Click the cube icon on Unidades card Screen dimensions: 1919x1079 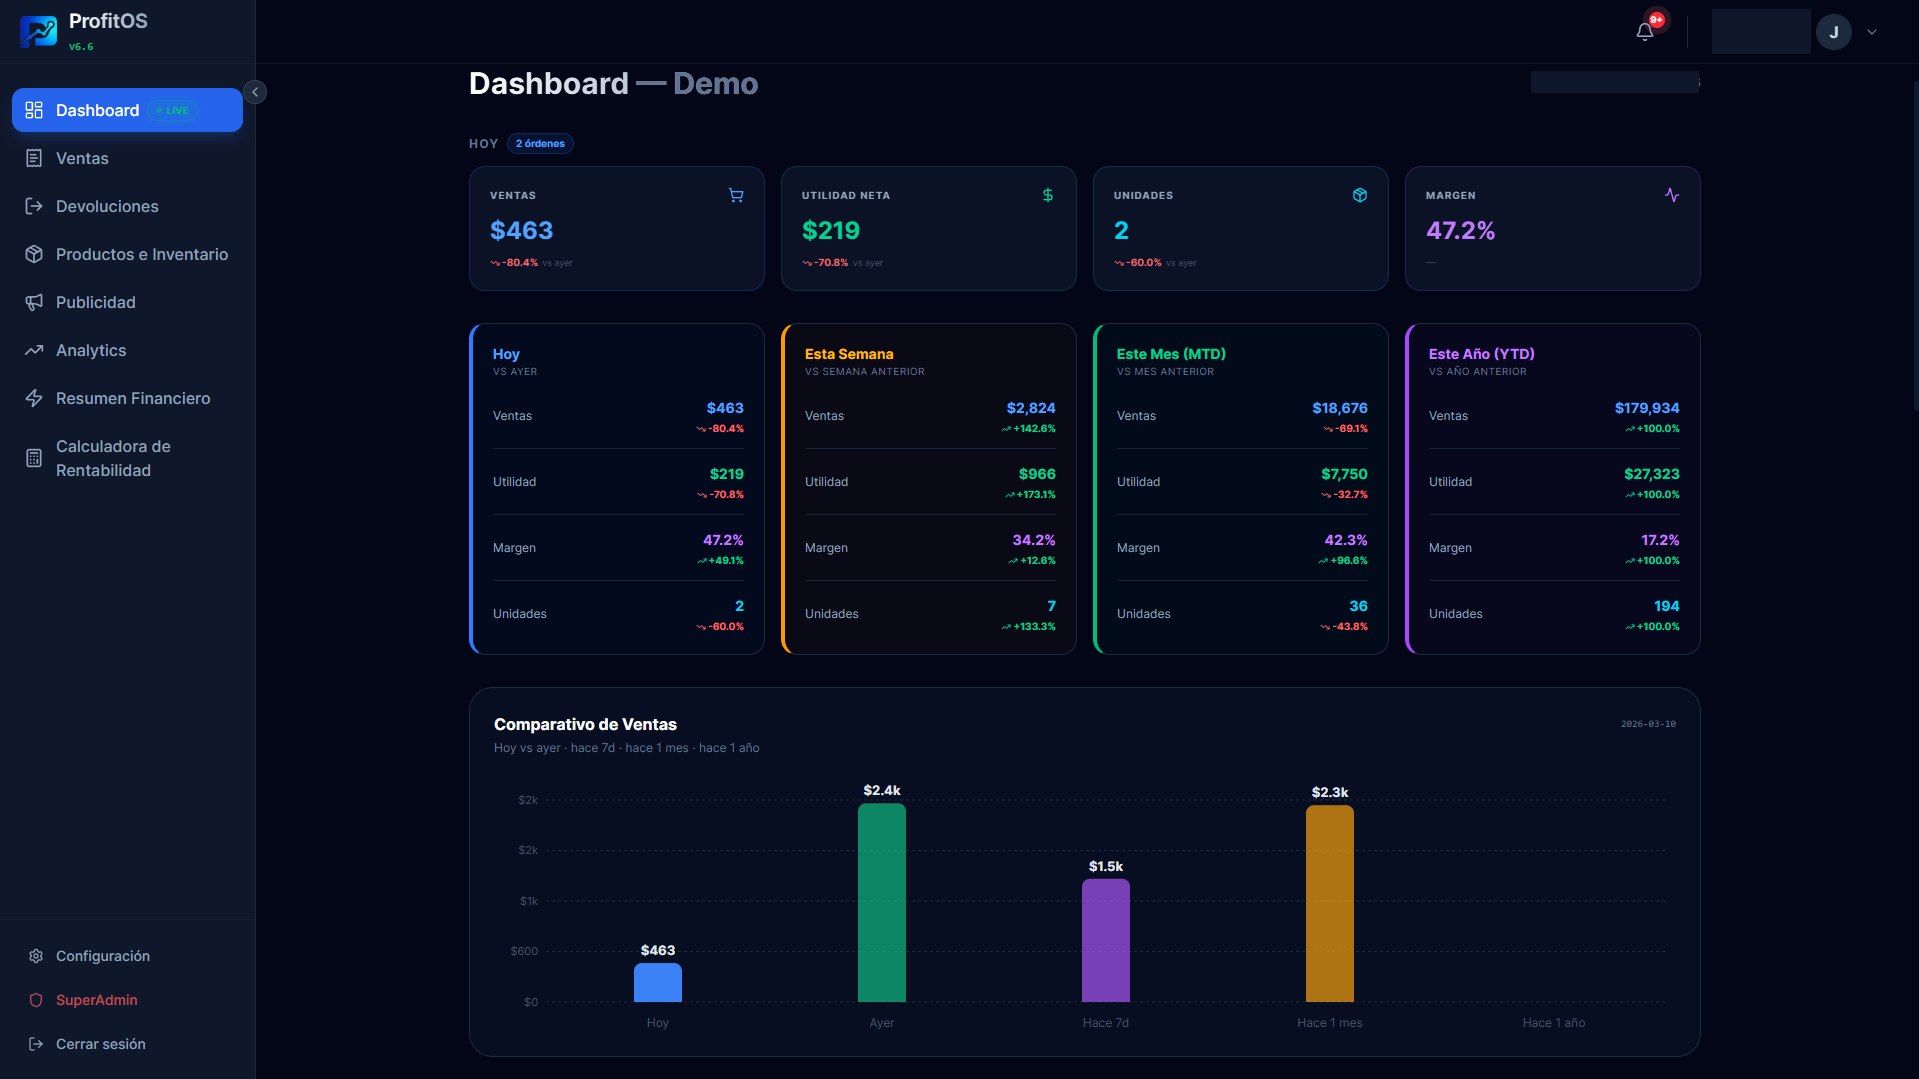point(1360,195)
